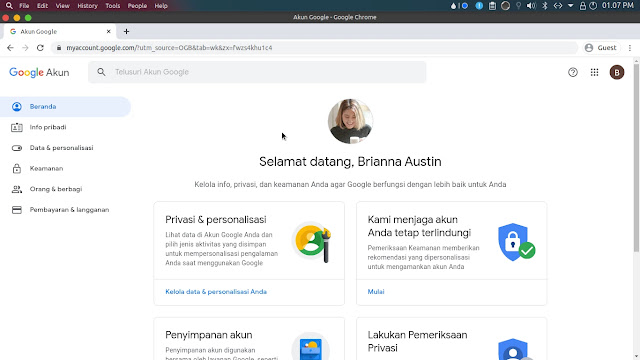The width and height of the screenshot is (640, 360).
Task: Open the Guest profile button
Action: (600, 48)
